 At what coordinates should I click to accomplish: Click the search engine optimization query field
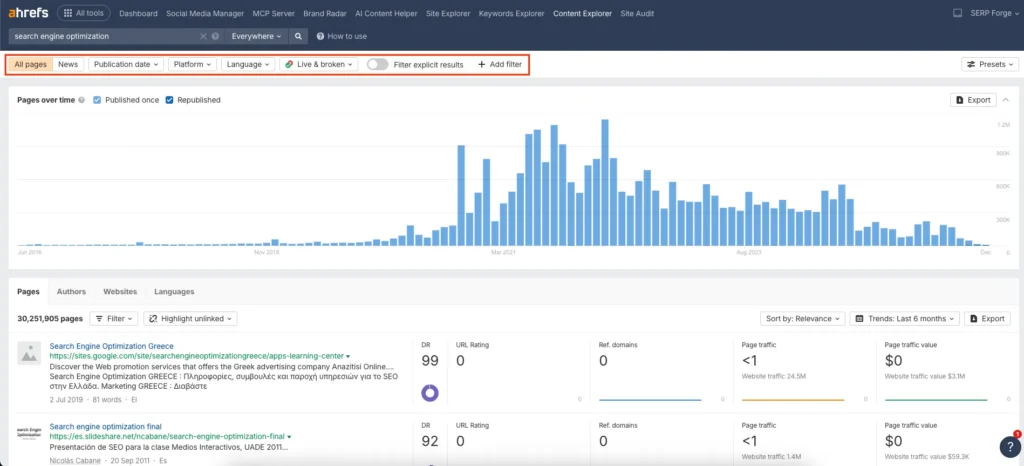tap(100, 36)
